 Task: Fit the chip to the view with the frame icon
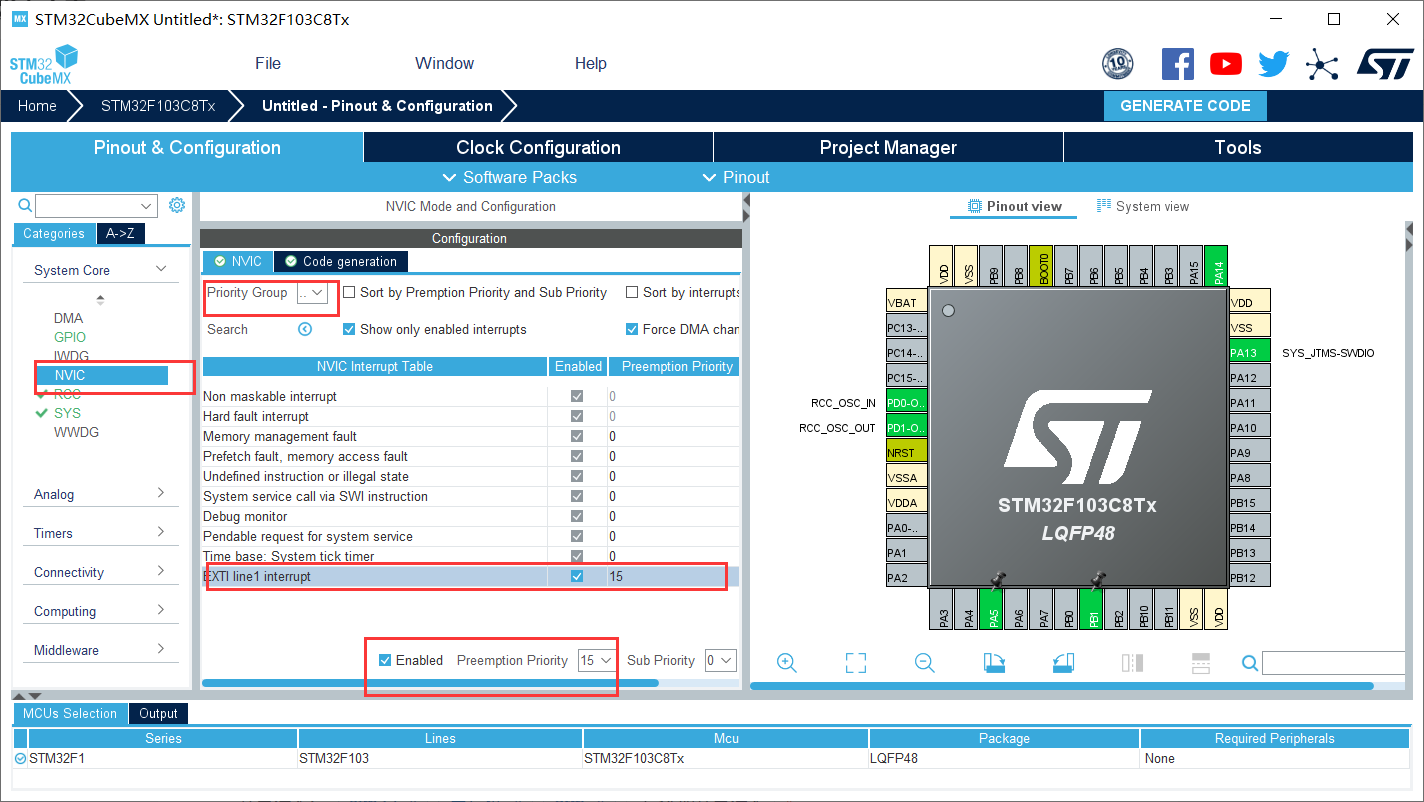(855, 662)
